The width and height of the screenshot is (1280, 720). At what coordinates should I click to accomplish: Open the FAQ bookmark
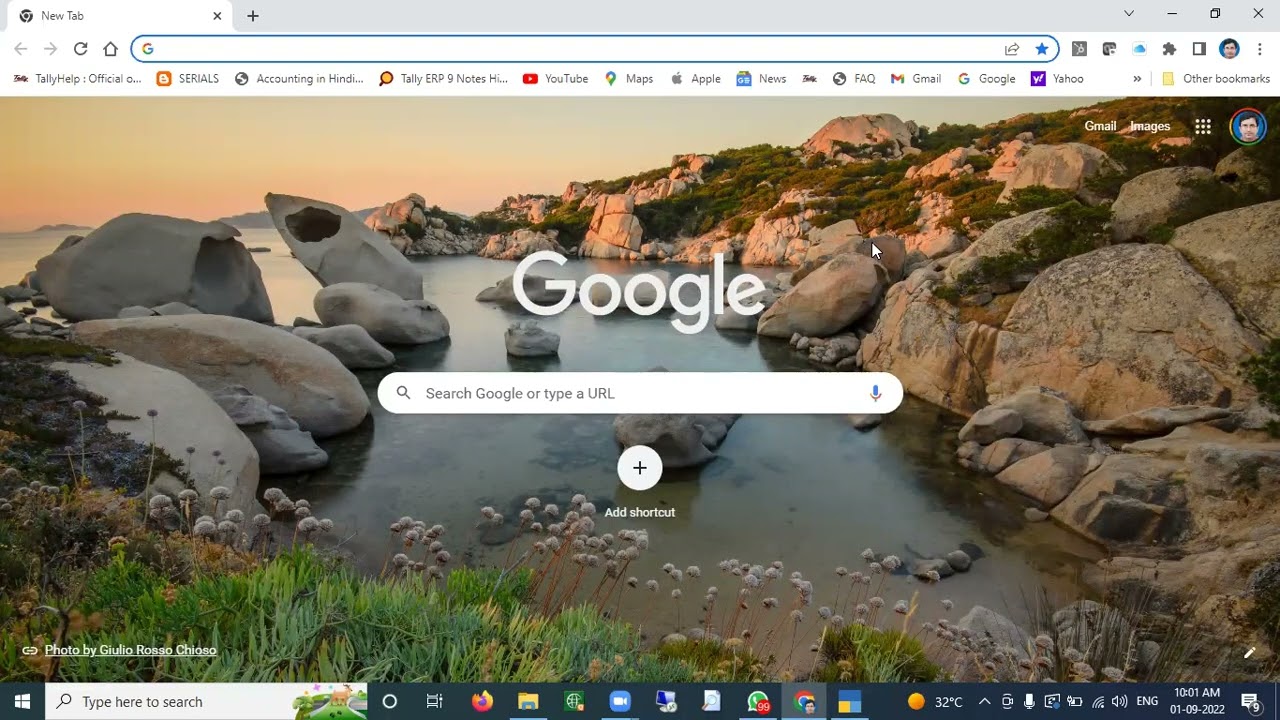click(854, 79)
